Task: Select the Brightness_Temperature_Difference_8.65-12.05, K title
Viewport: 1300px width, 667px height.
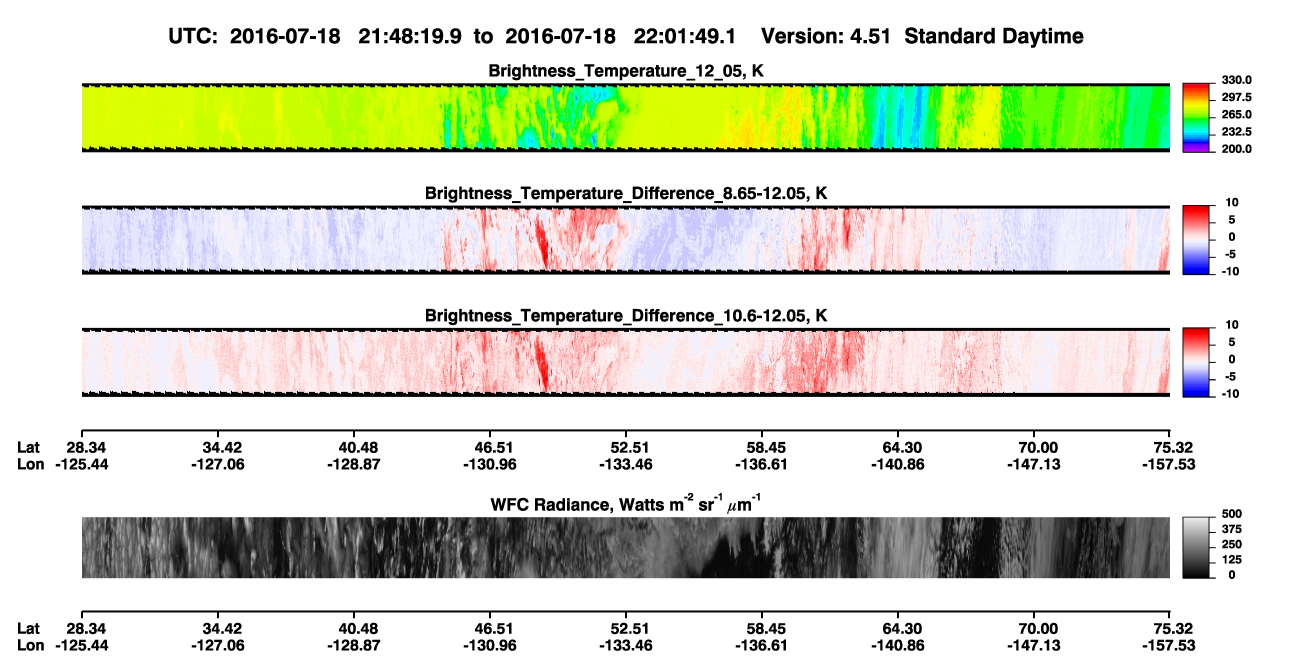Action: tap(626, 192)
